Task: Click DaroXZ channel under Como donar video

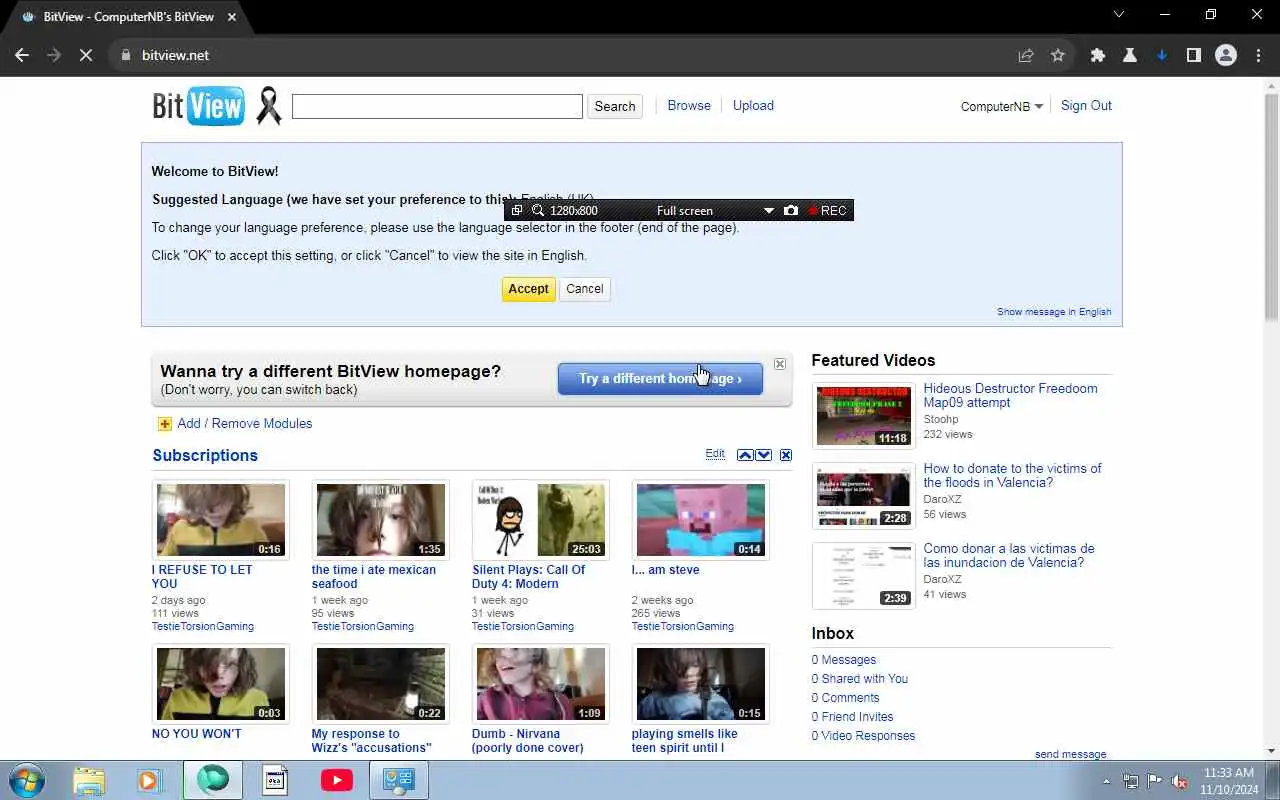Action: (x=942, y=579)
